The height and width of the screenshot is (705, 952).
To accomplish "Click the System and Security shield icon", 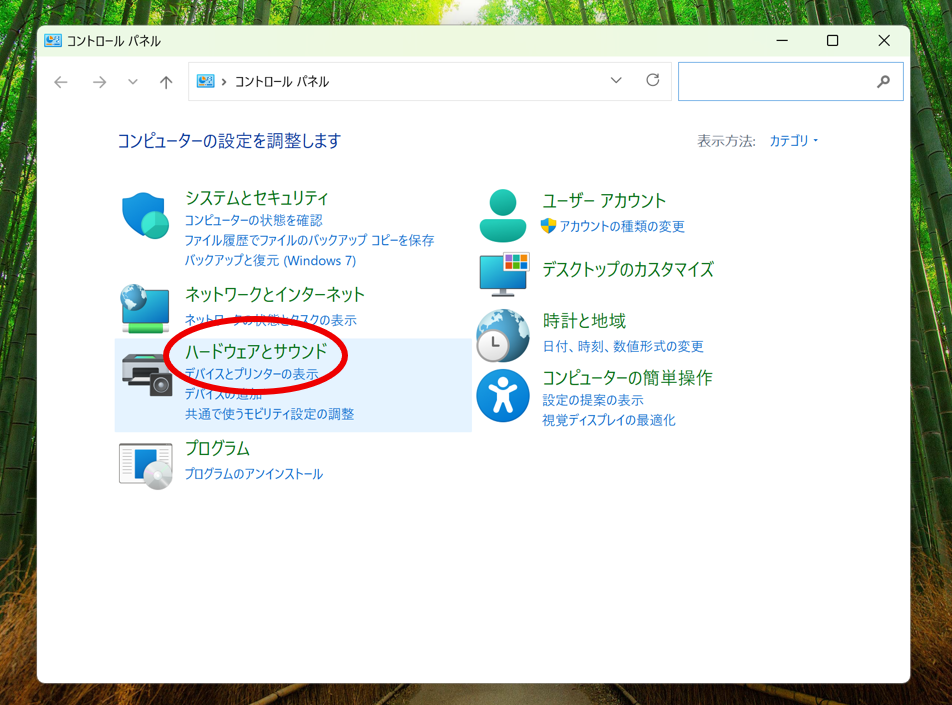I will pyautogui.click(x=146, y=215).
